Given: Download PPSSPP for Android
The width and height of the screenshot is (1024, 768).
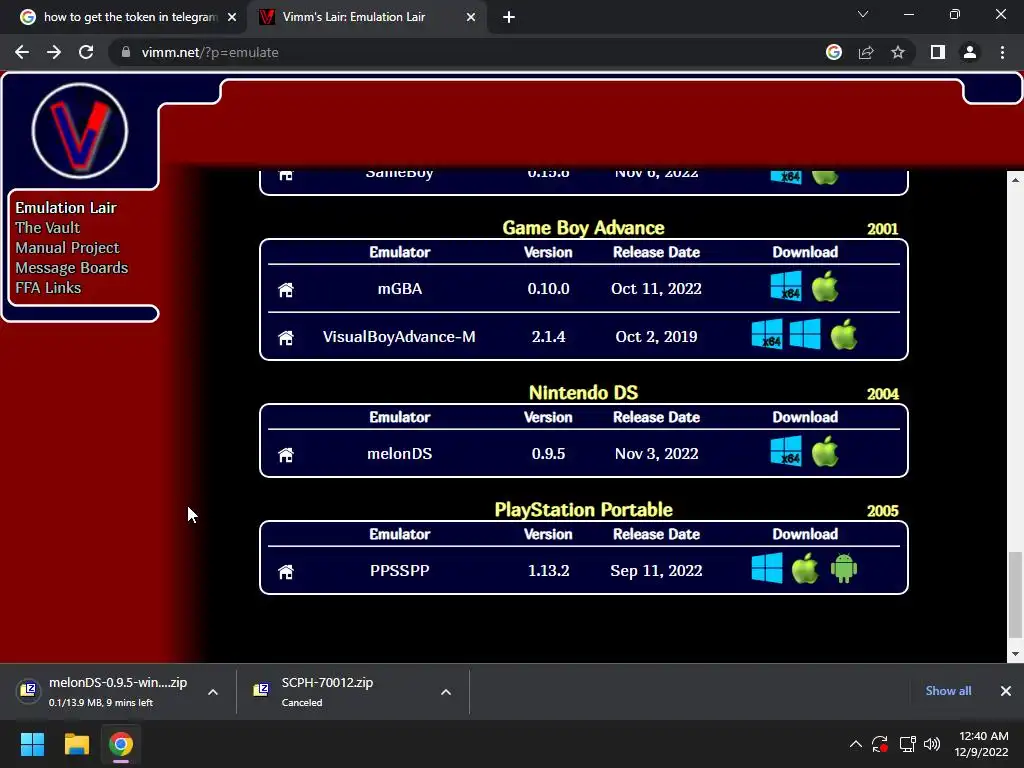Looking at the screenshot, I should [x=844, y=568].
